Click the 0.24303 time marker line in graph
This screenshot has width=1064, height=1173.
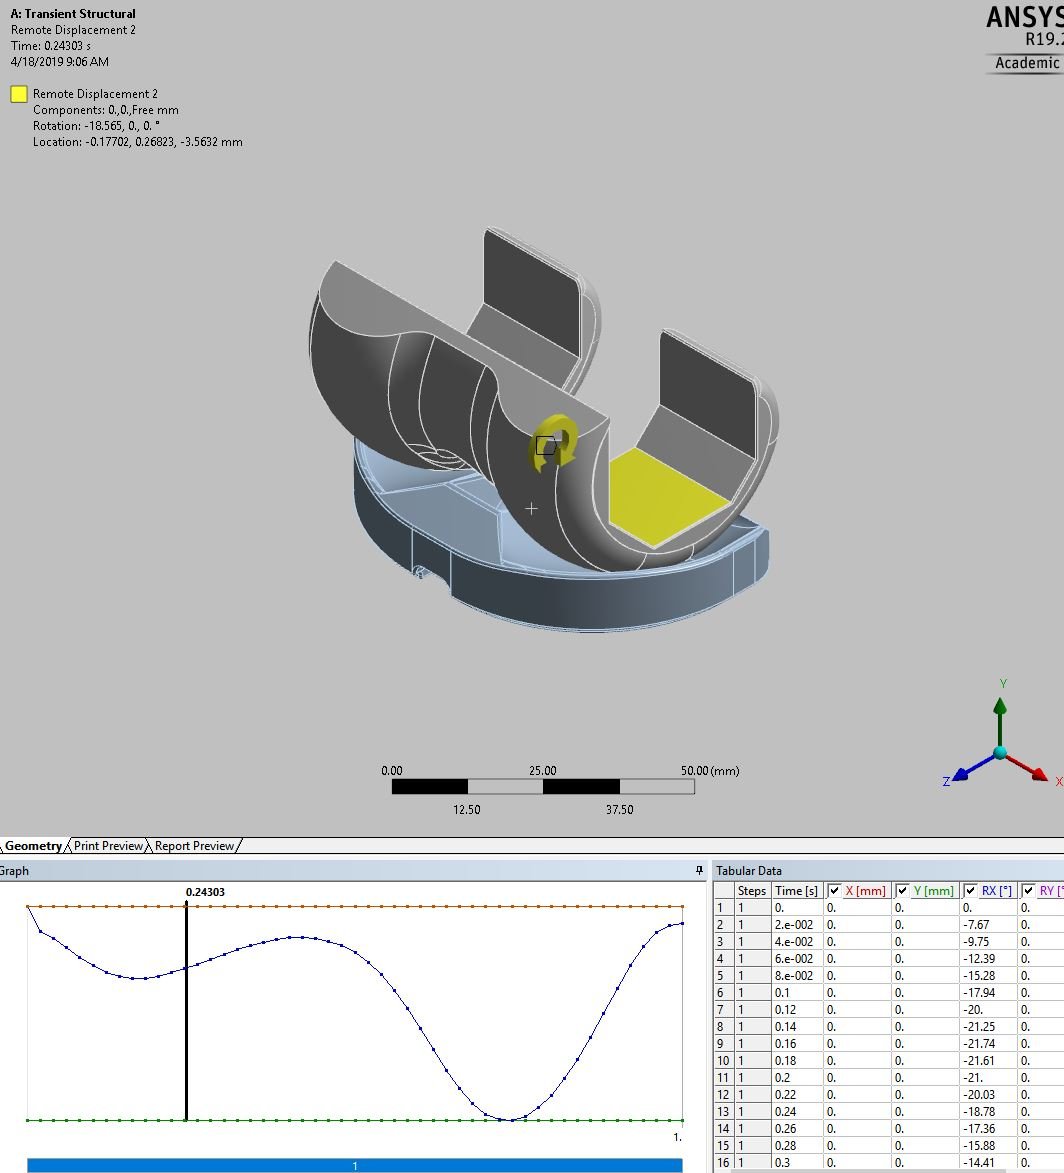[x=186, y=1010]
